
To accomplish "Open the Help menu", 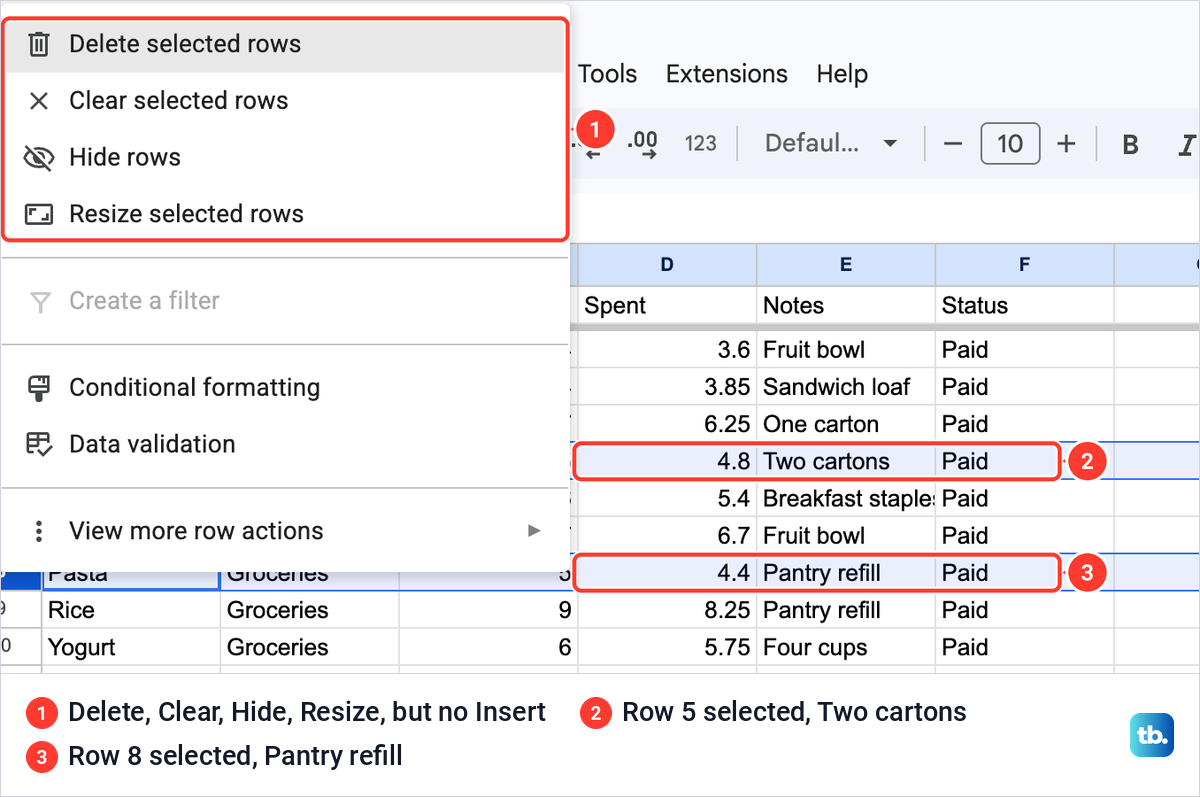I will [842, 74].
